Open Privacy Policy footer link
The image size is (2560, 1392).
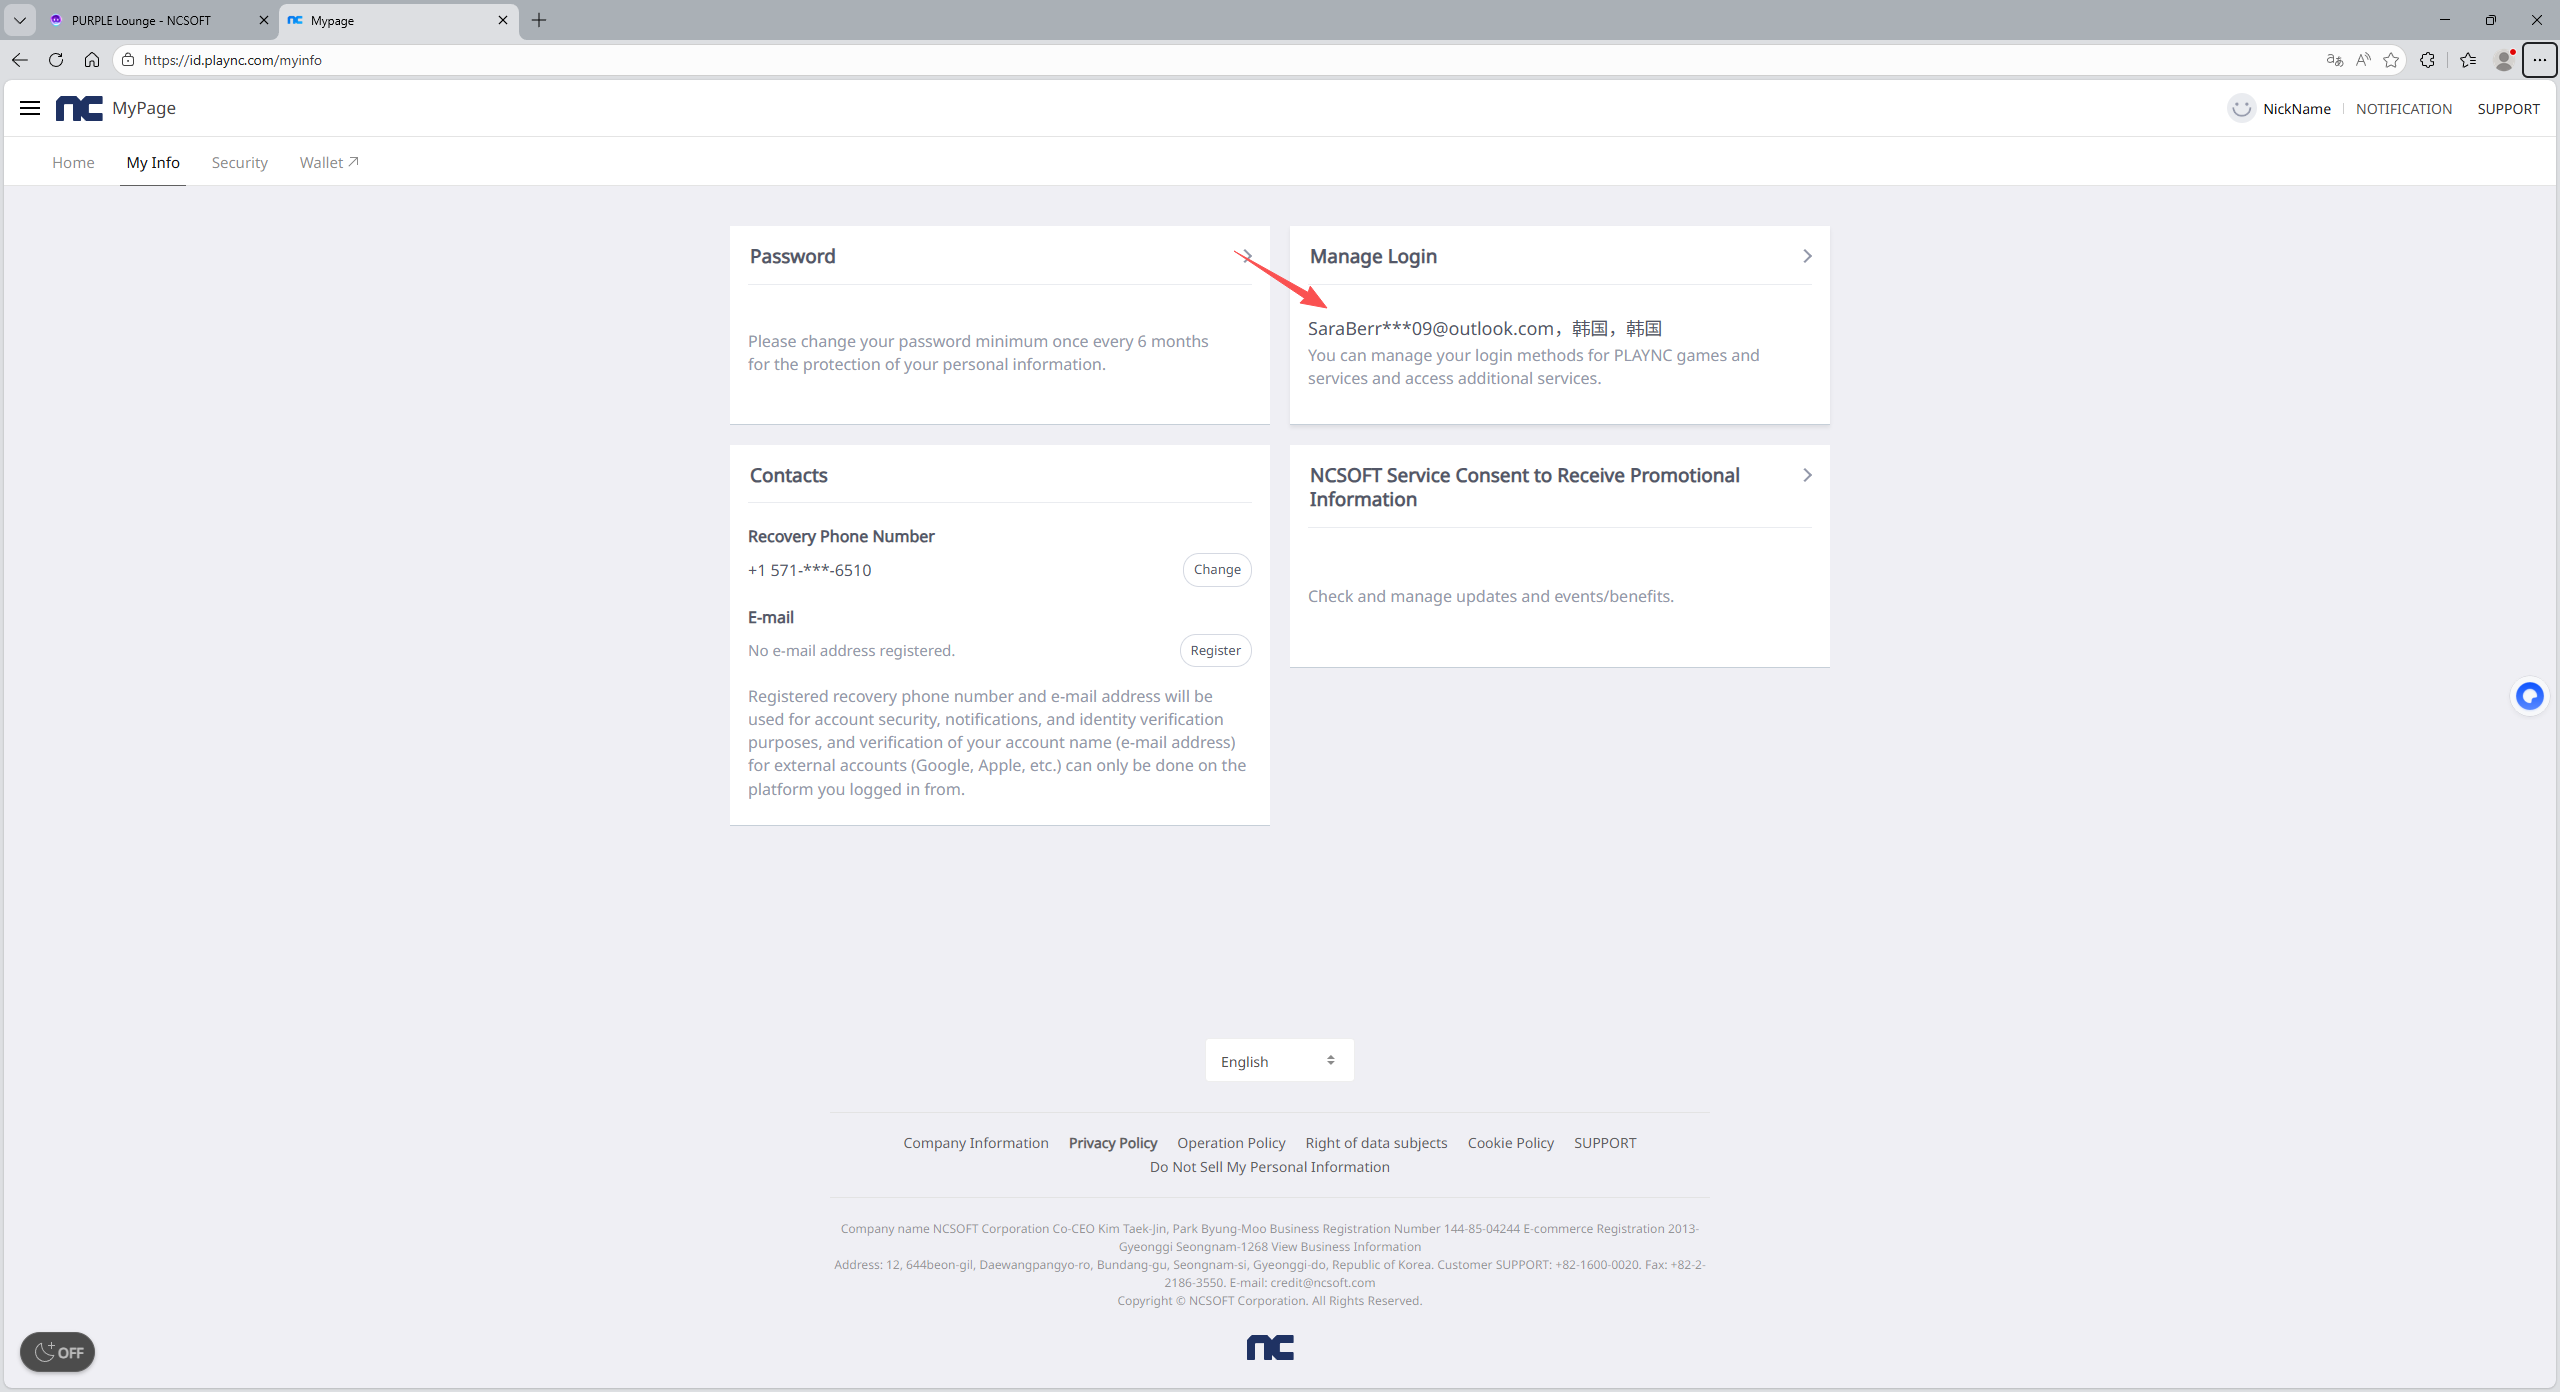click(x=1112, y=1142)
